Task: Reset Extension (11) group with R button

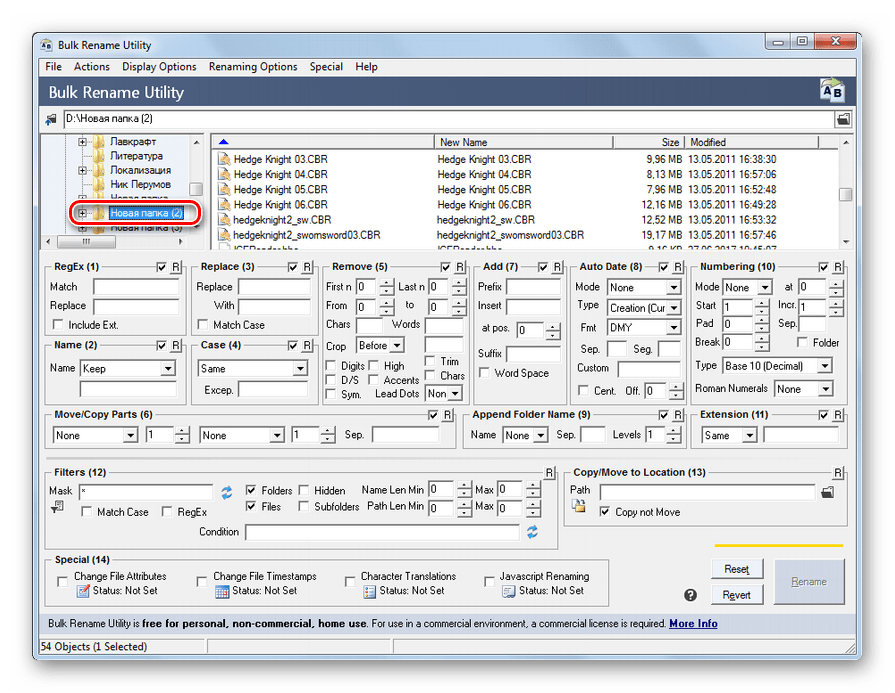Action: pyautogui.click(x=838, y=415)
